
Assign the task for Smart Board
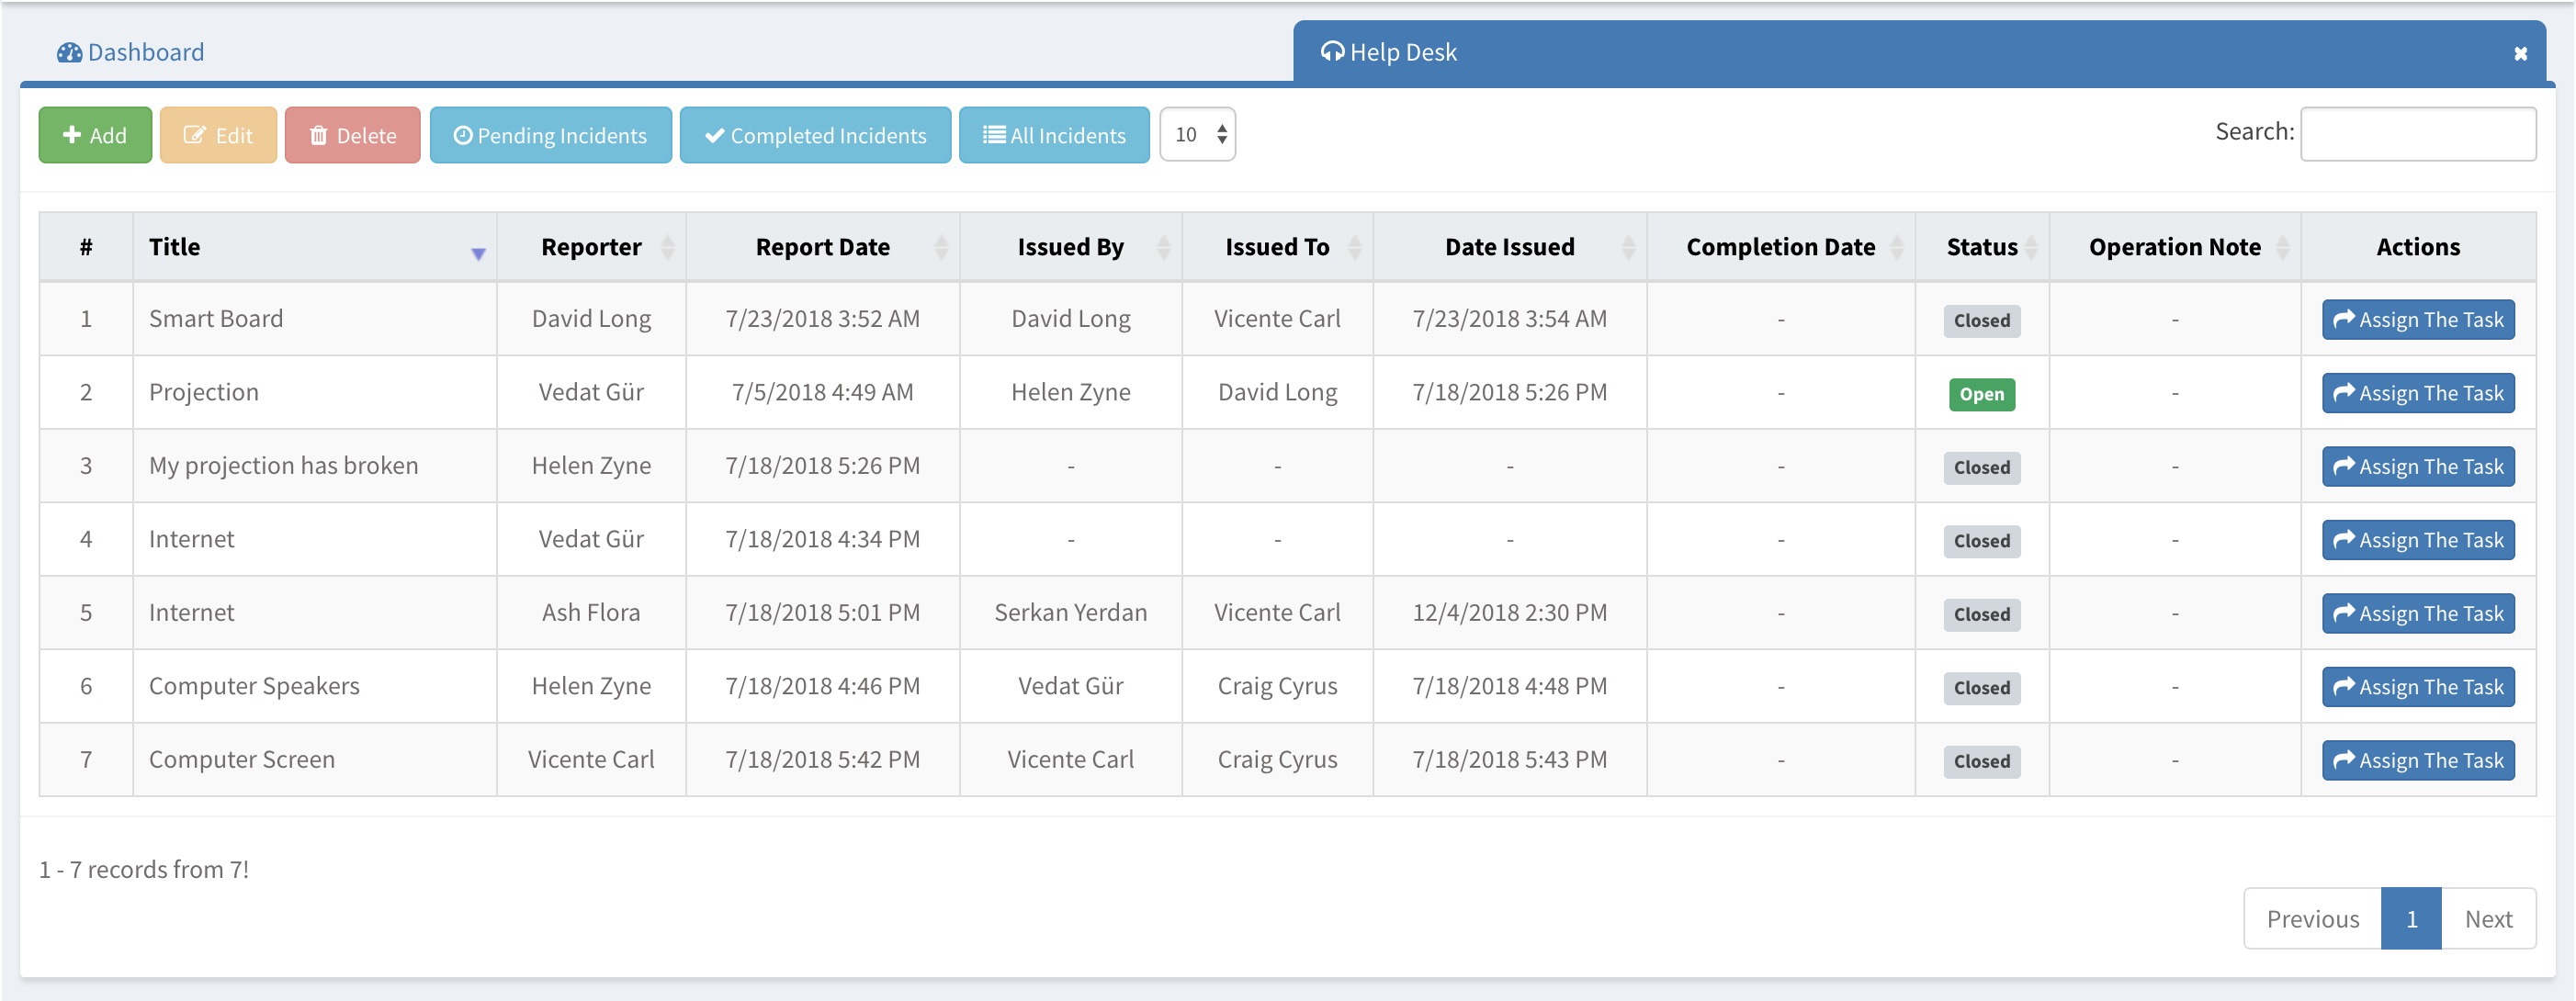(x=2417, y=320)
